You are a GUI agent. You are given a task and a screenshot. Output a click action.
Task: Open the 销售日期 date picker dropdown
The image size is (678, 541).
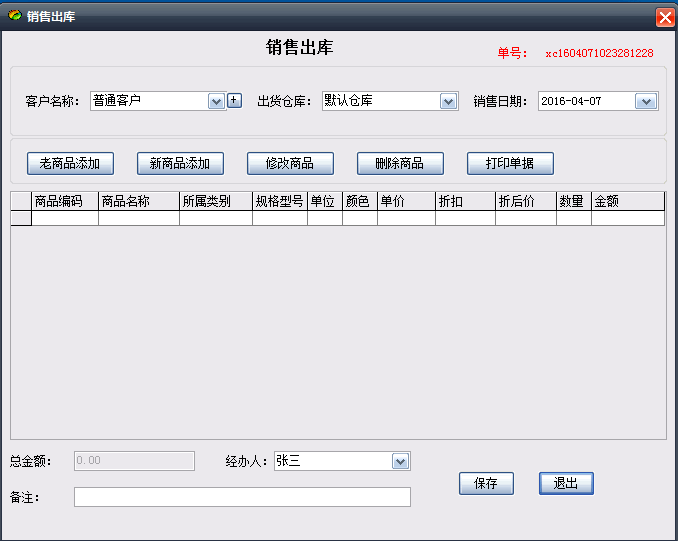click(x=646, y=101)
